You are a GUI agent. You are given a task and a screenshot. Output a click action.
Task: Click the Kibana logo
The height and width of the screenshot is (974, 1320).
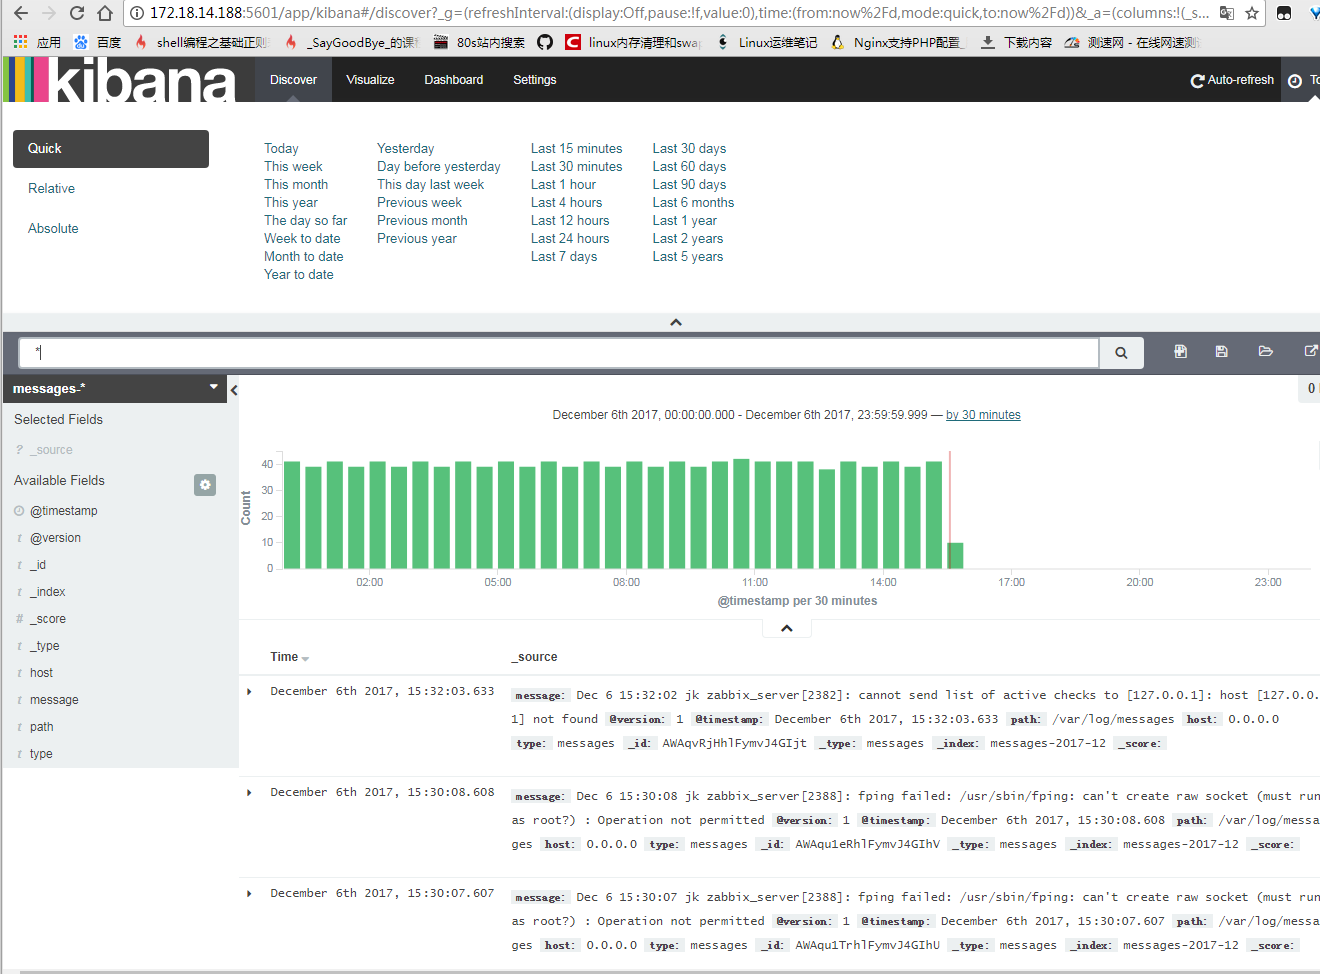point(120,80)
